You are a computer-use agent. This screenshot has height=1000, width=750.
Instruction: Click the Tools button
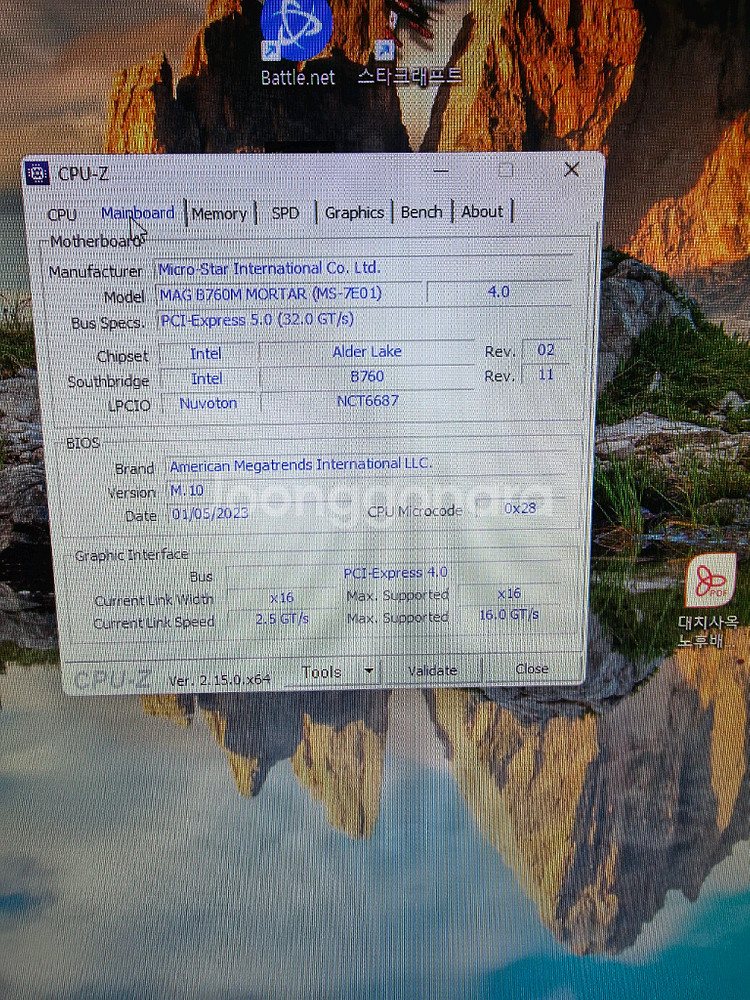321,672
